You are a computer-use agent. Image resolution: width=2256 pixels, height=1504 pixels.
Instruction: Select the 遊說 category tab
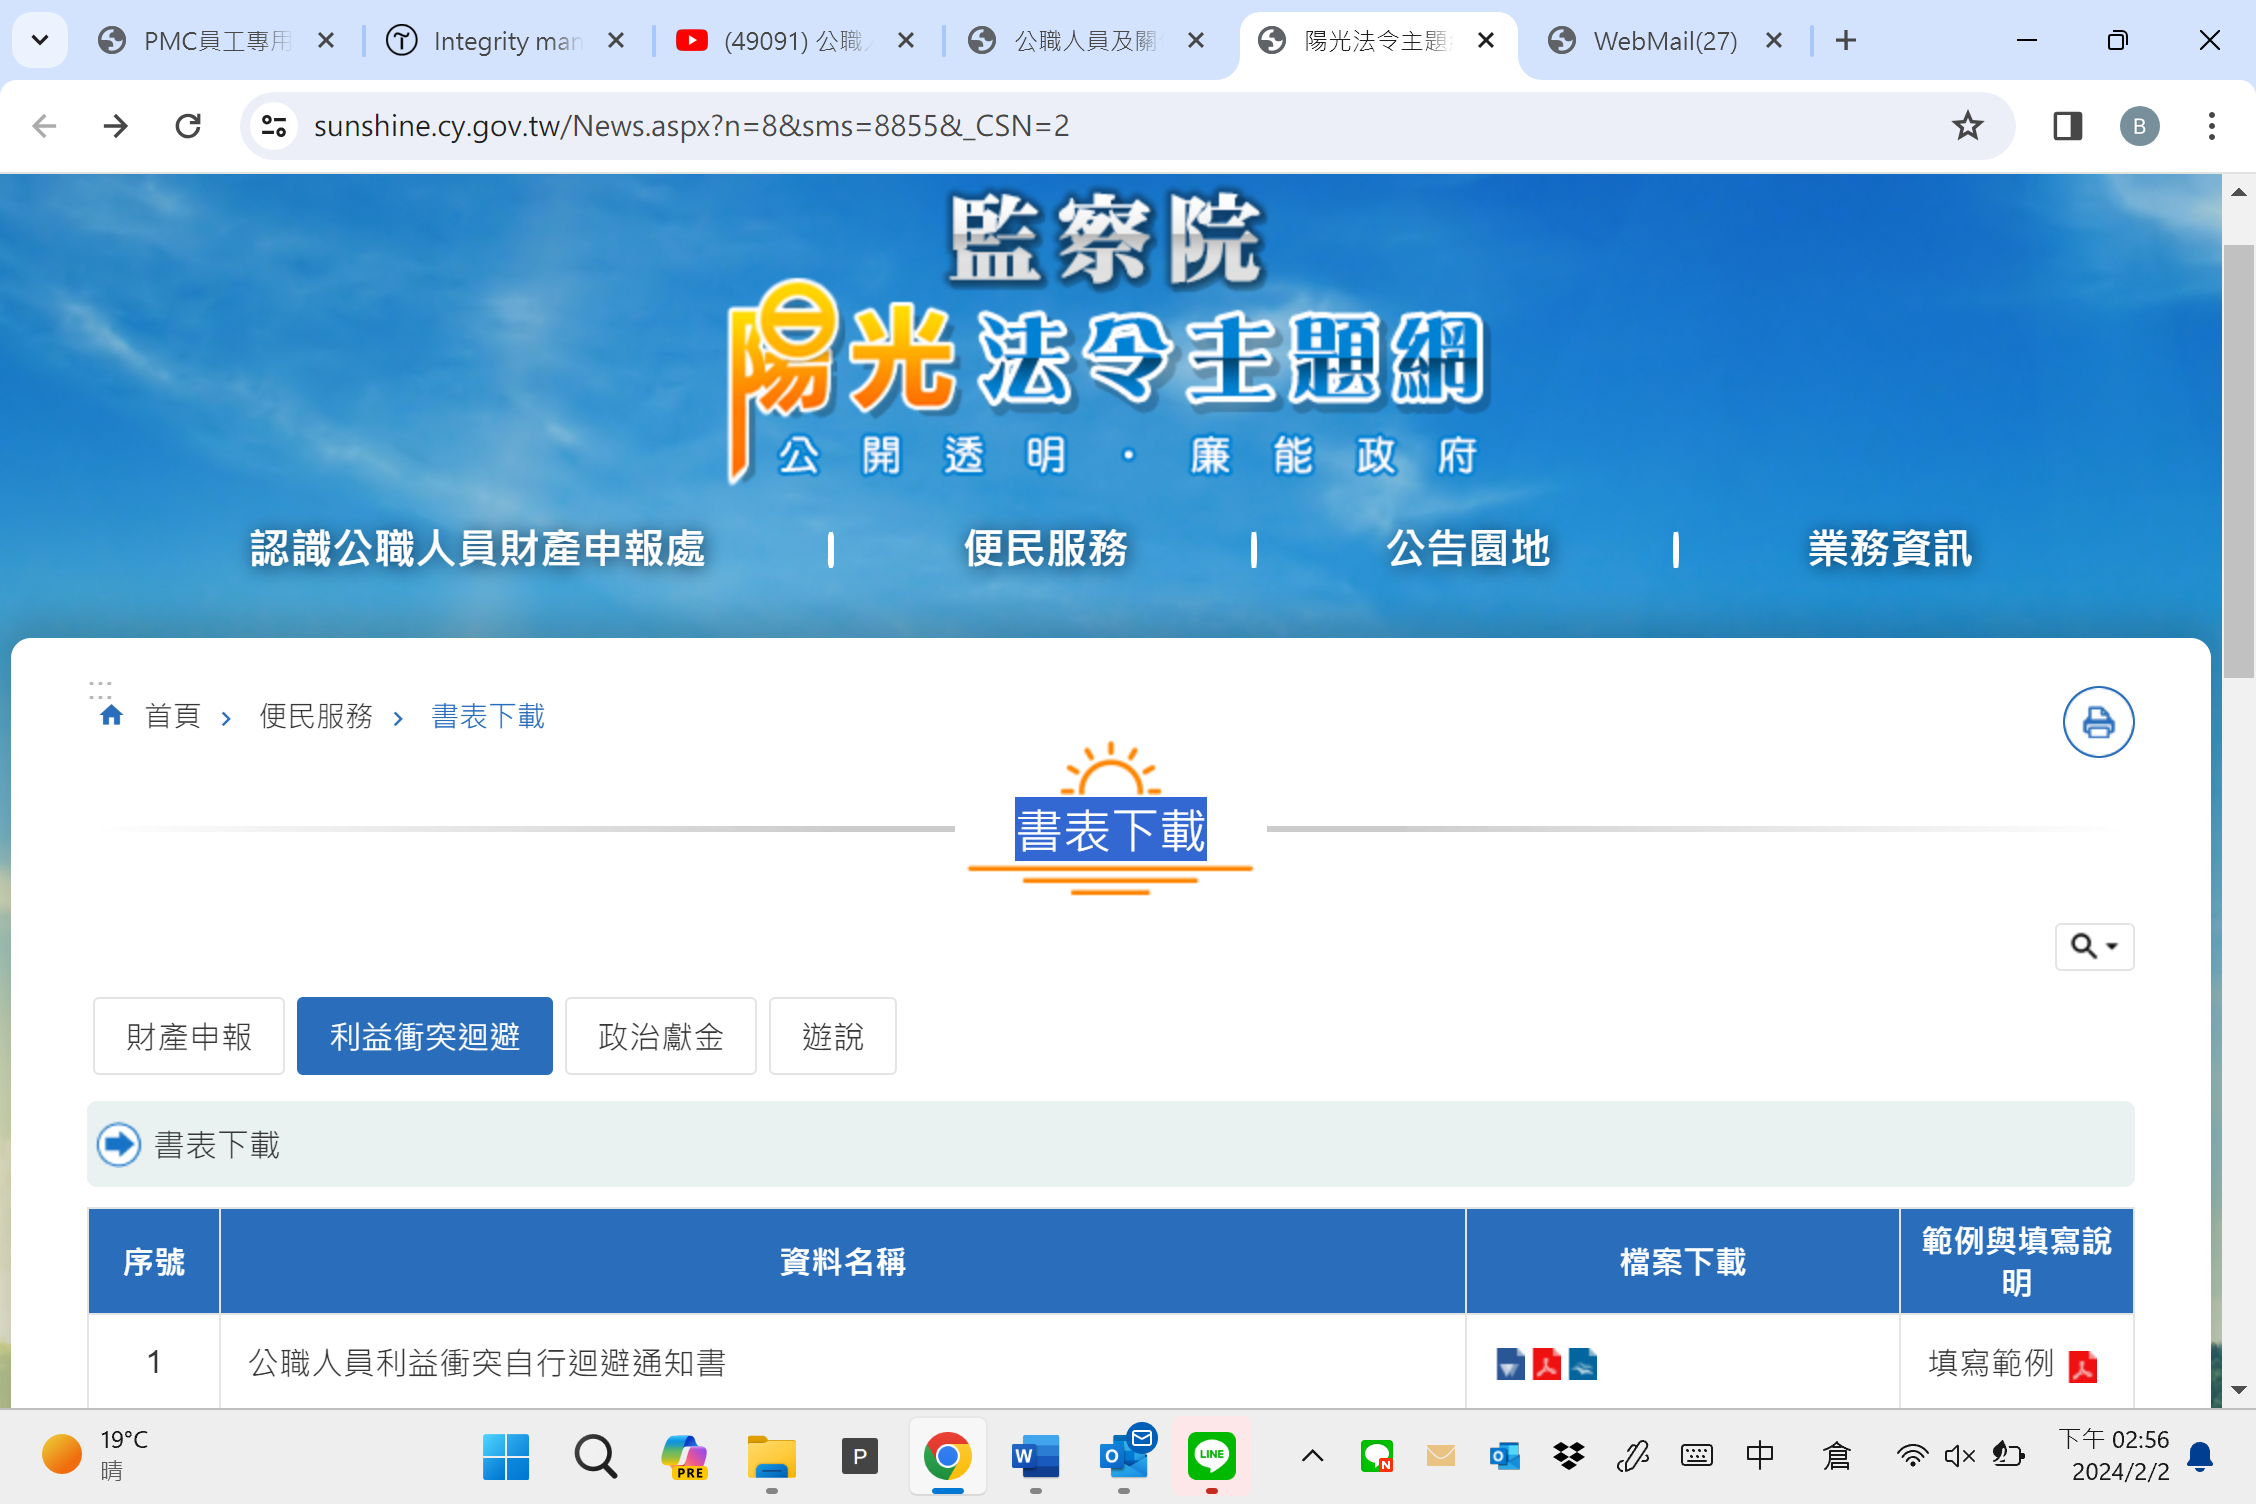click(833, 1036)
